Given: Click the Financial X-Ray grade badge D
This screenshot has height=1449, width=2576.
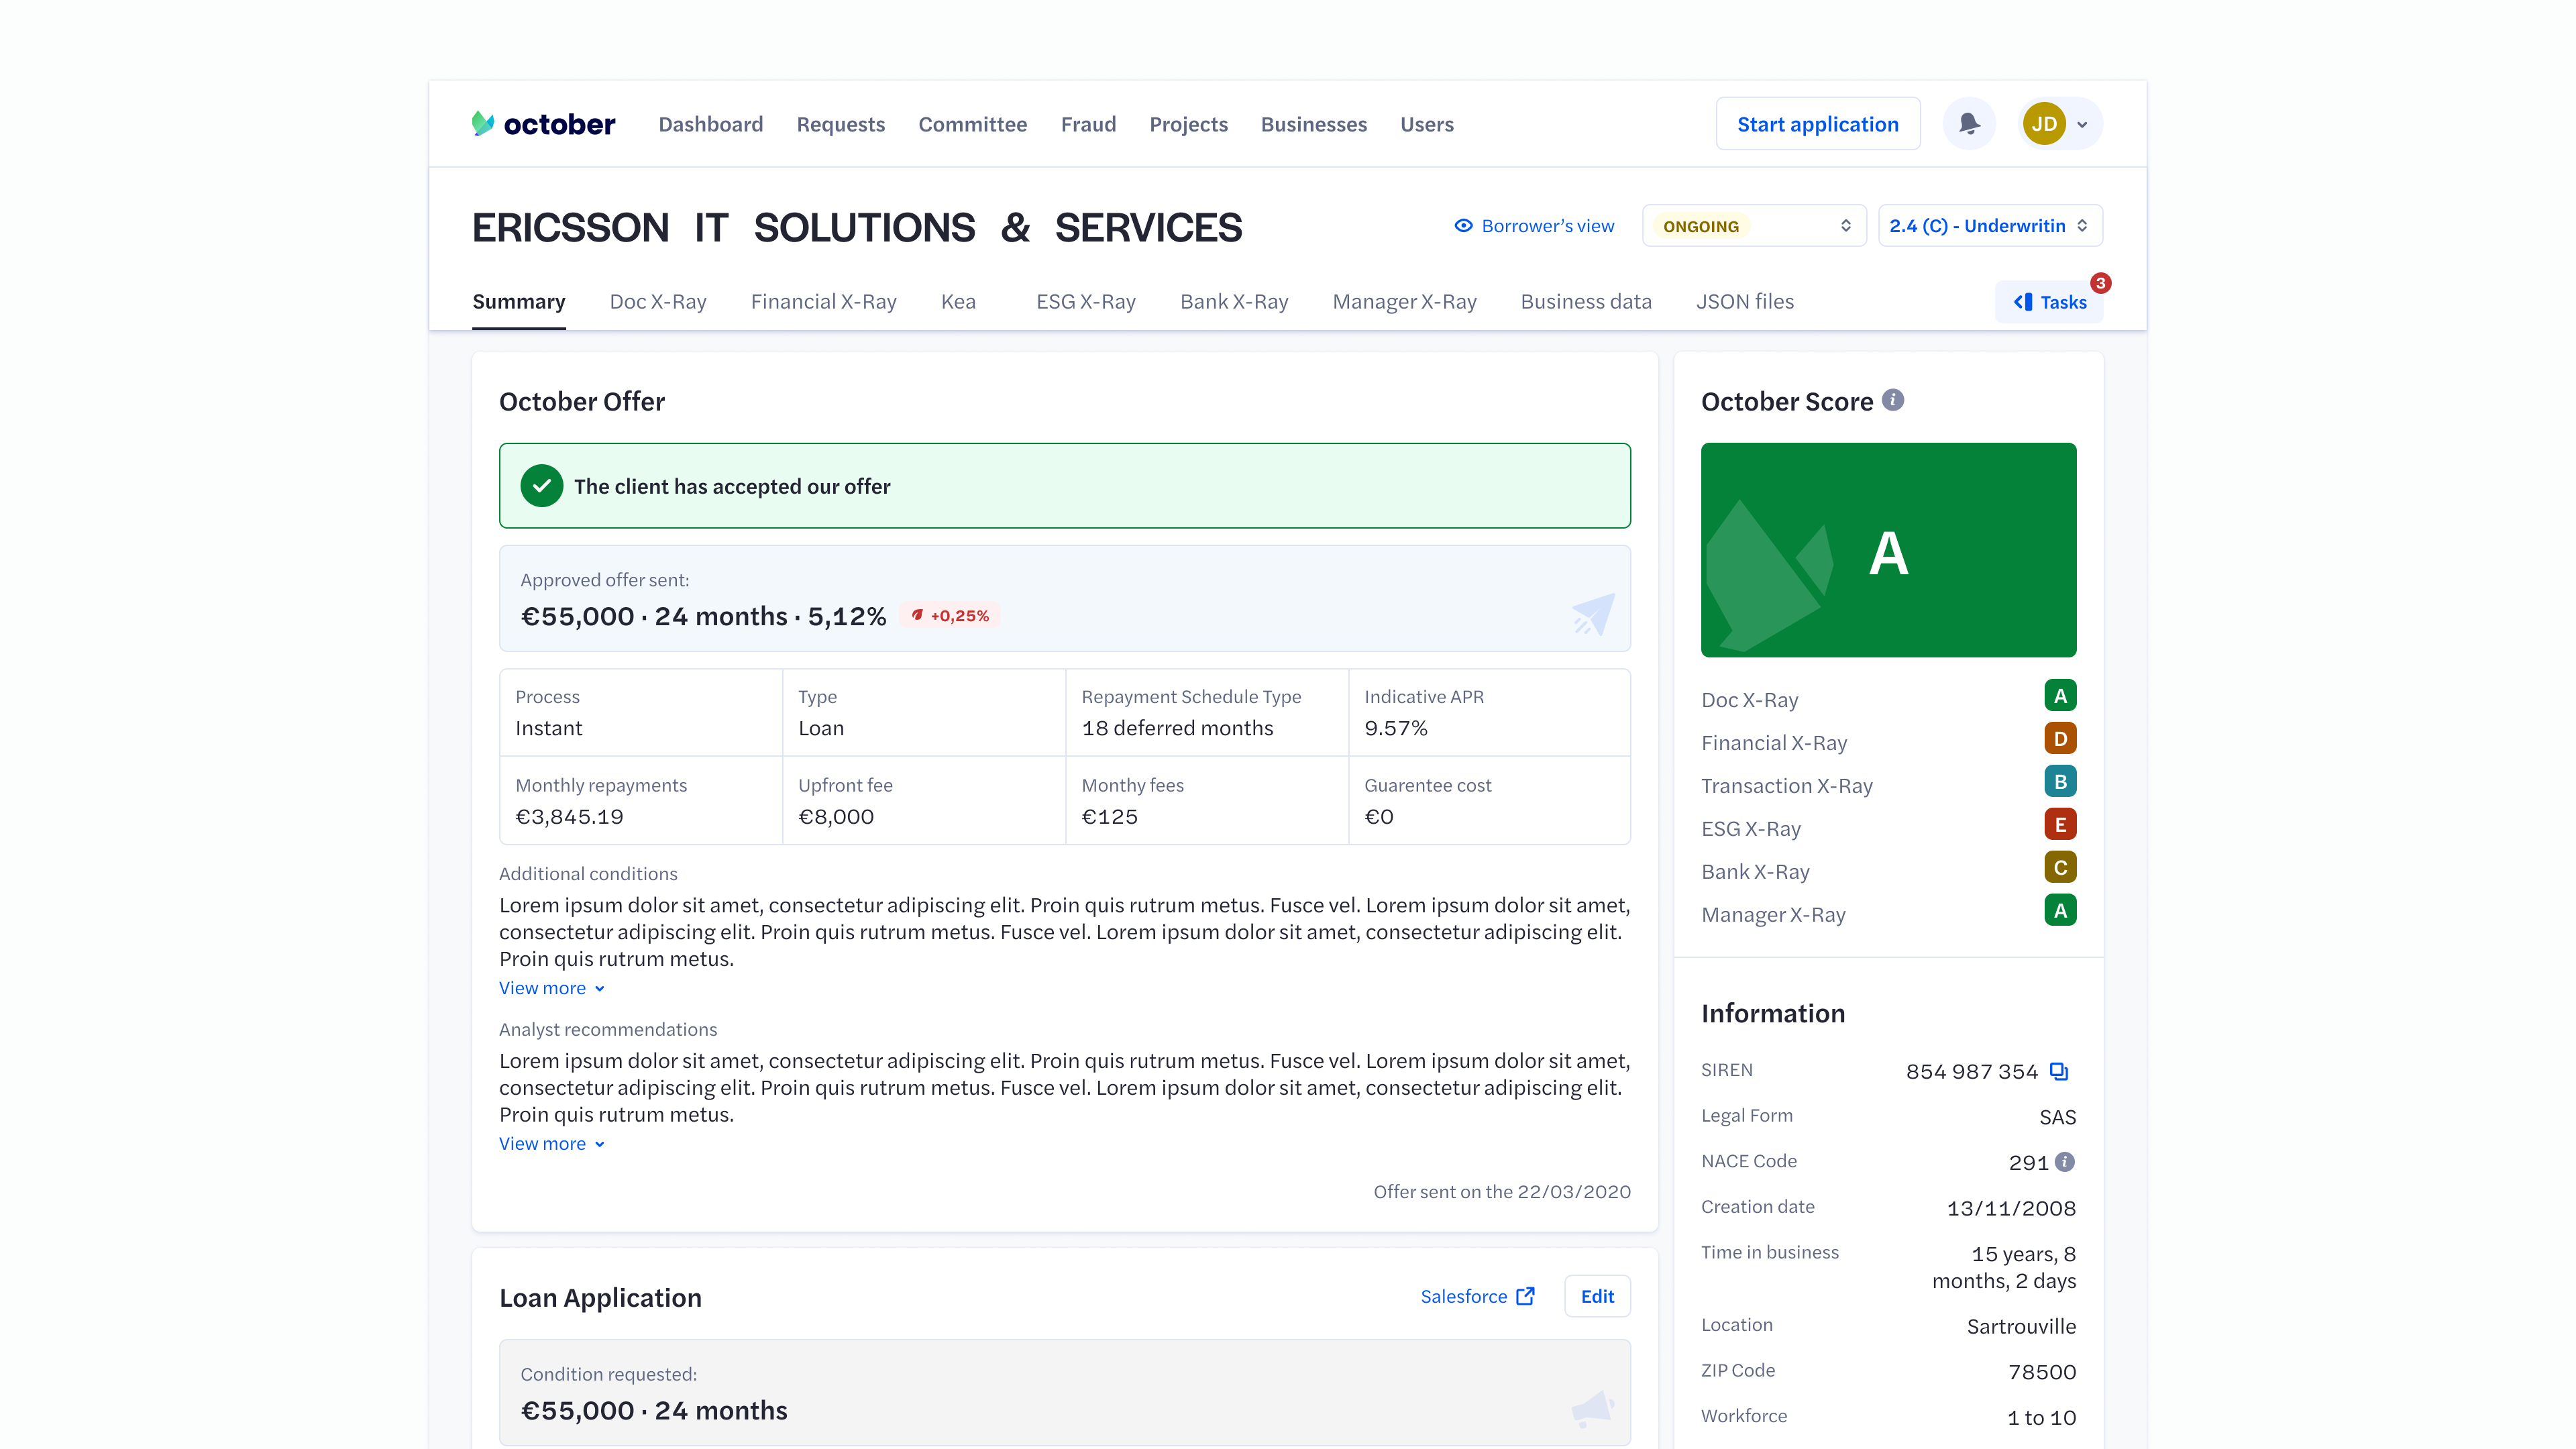Looking at the screenshot, I should [2060, 738].
